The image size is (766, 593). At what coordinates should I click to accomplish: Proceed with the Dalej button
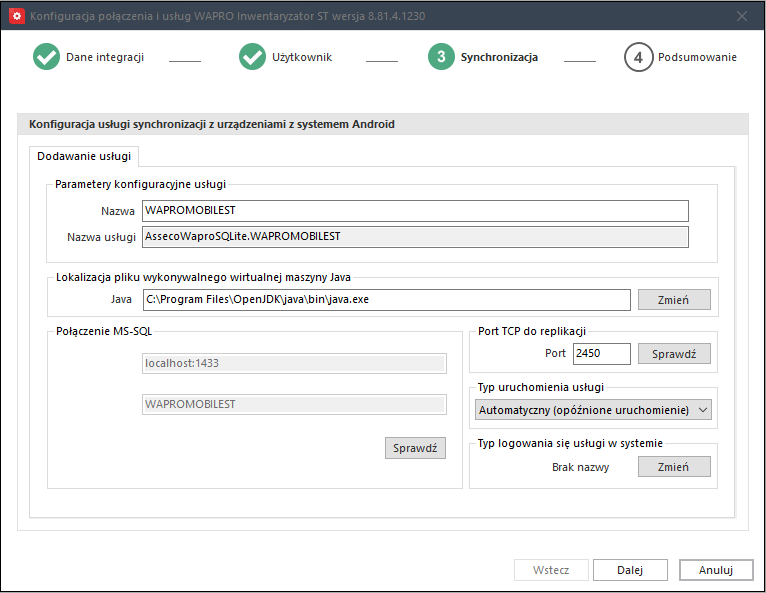(x=630, y=570)
